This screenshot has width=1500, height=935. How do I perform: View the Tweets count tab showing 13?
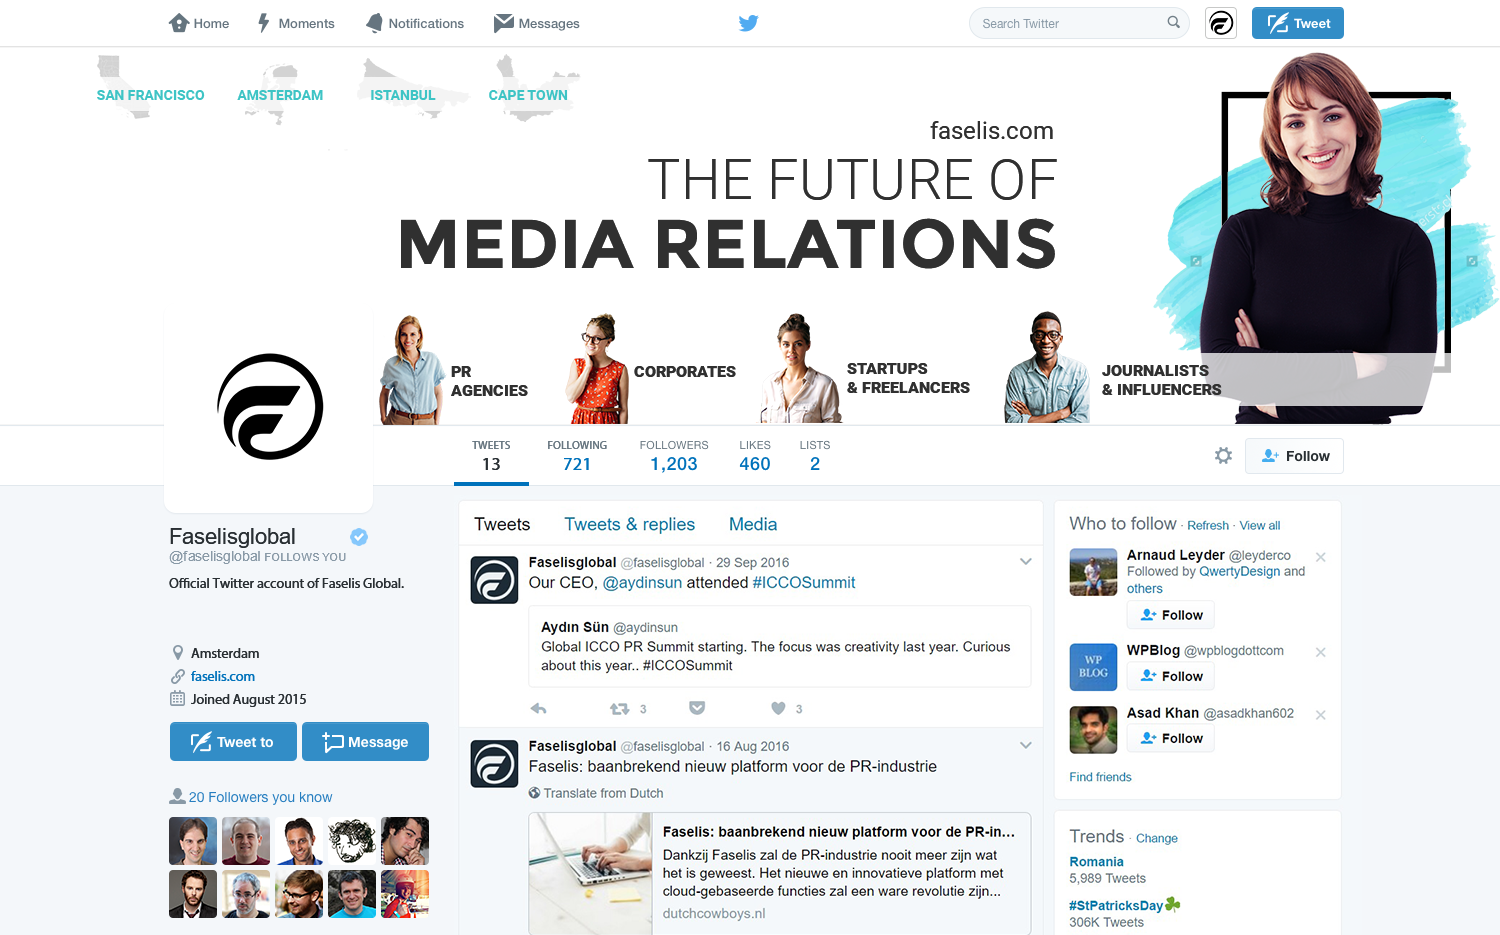491,456
